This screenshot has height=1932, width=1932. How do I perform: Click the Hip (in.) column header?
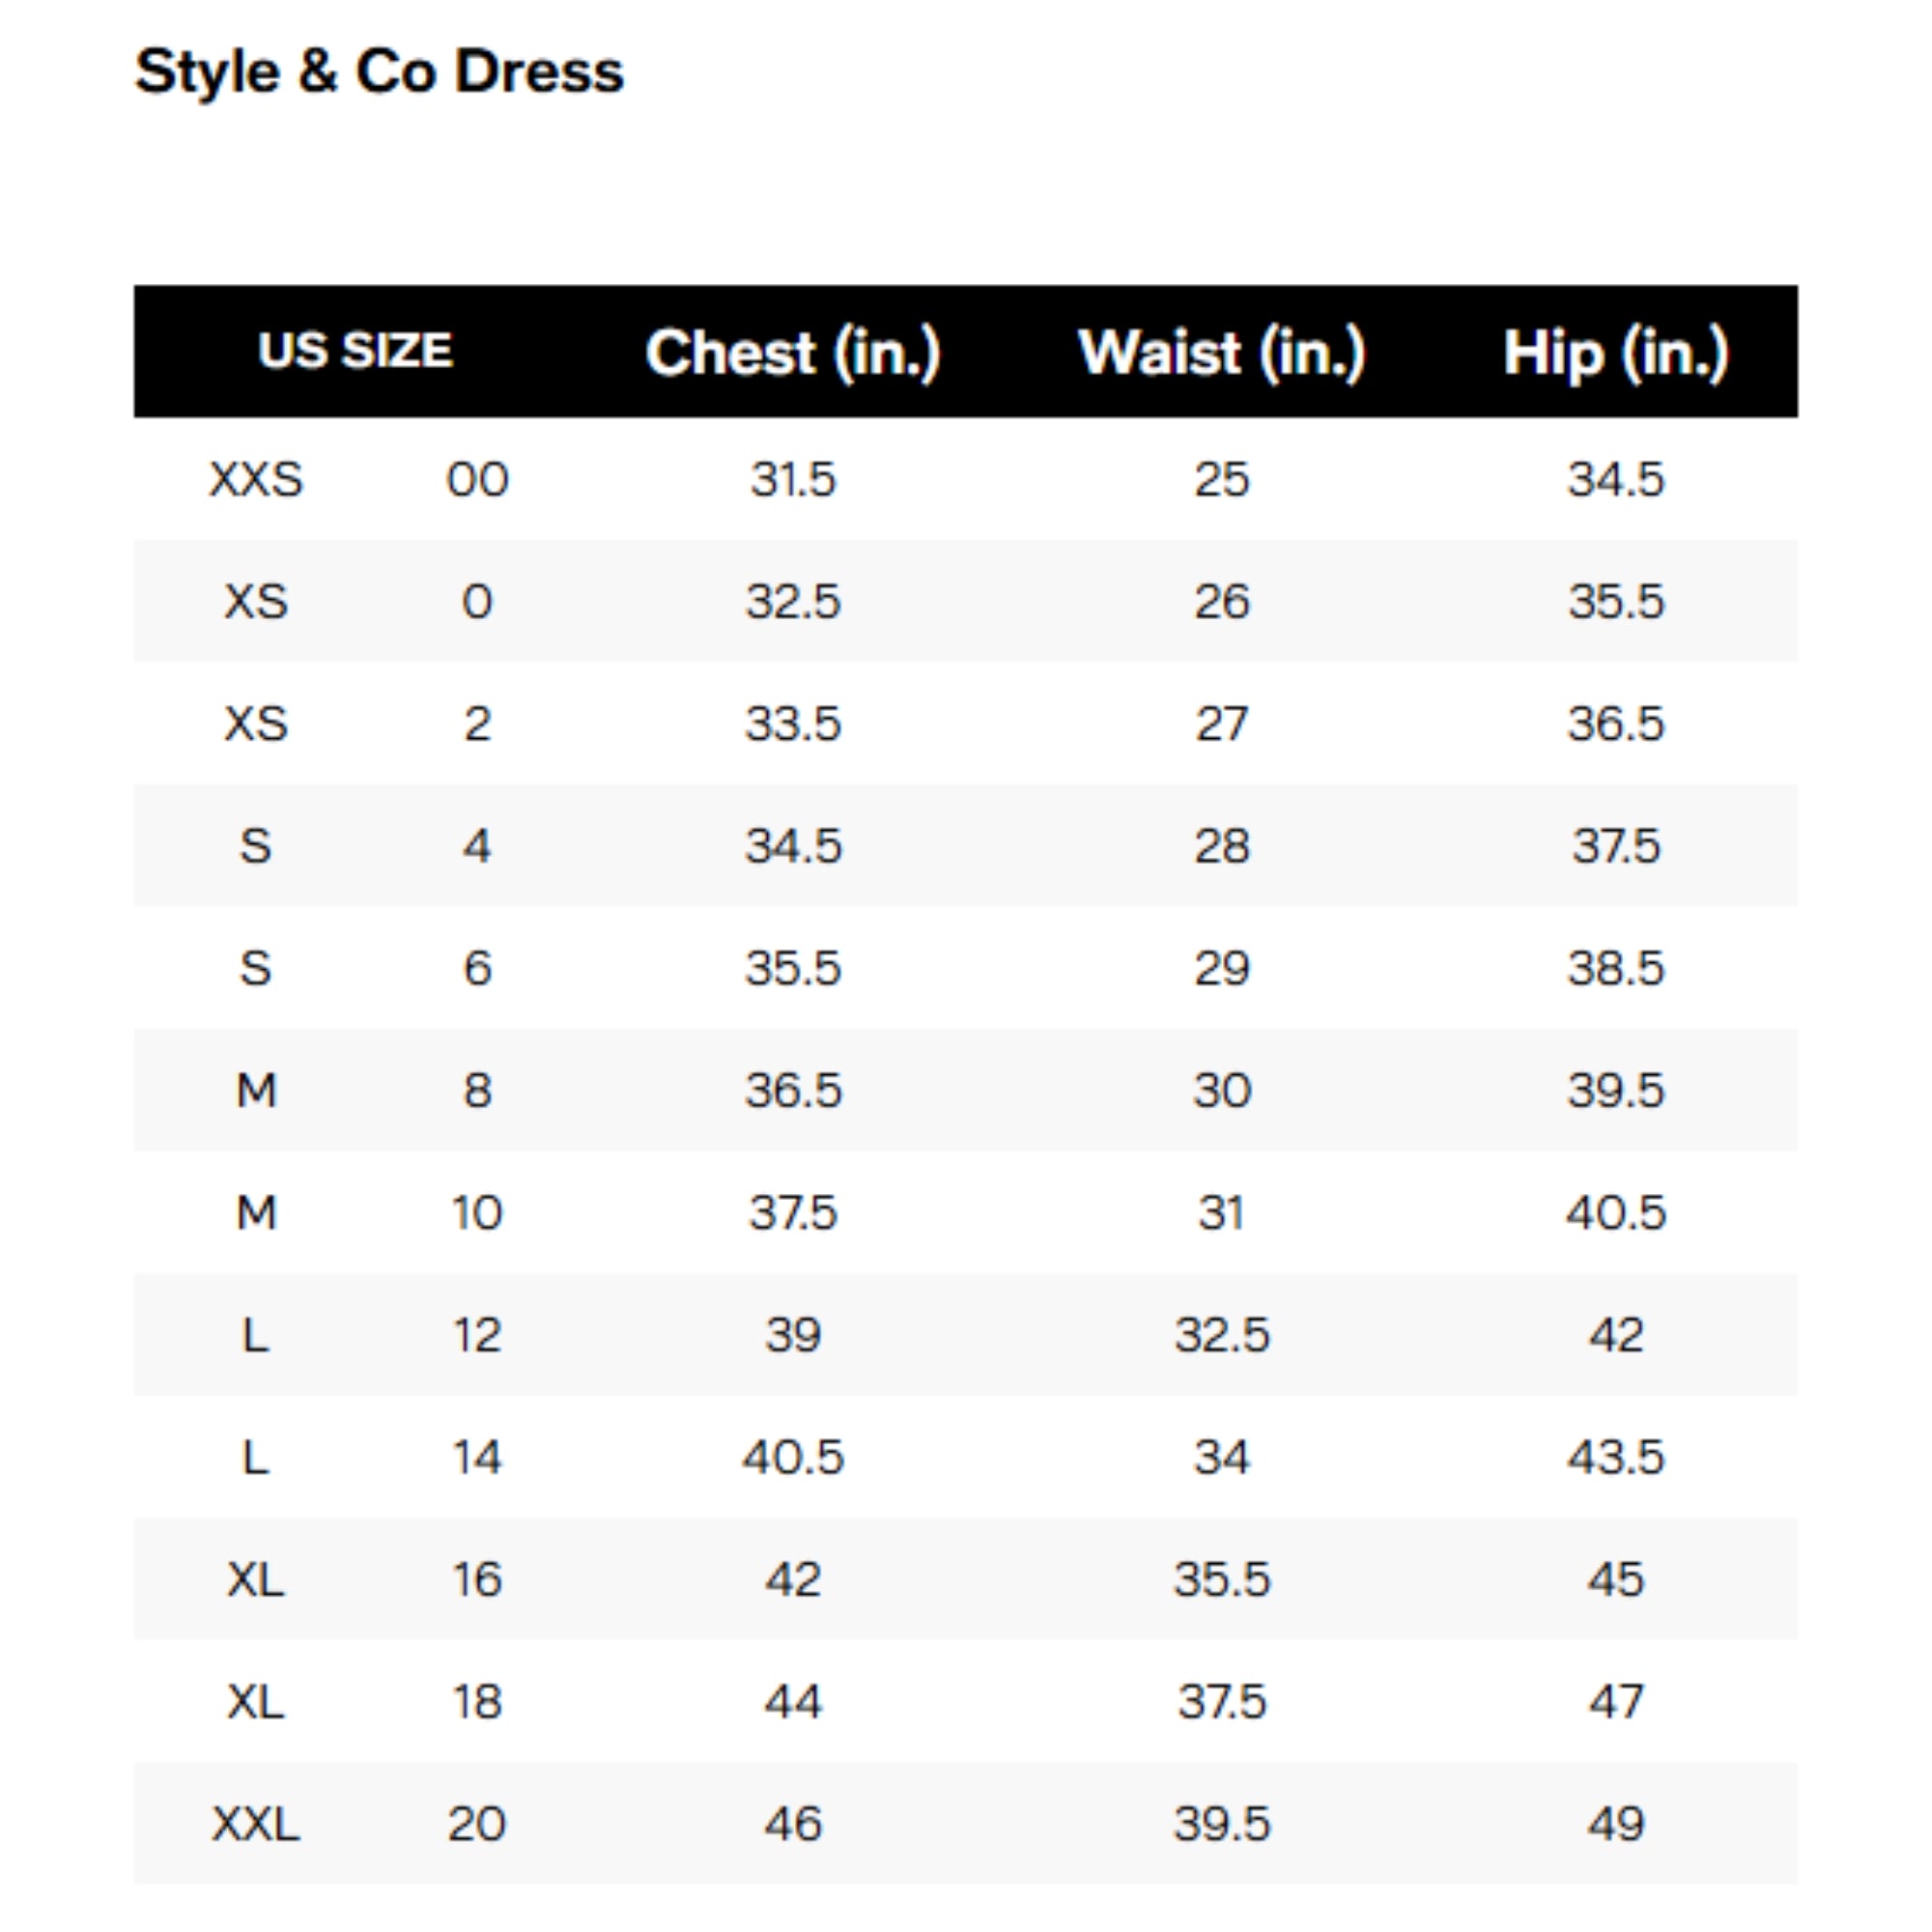(x=1616, y=353)
